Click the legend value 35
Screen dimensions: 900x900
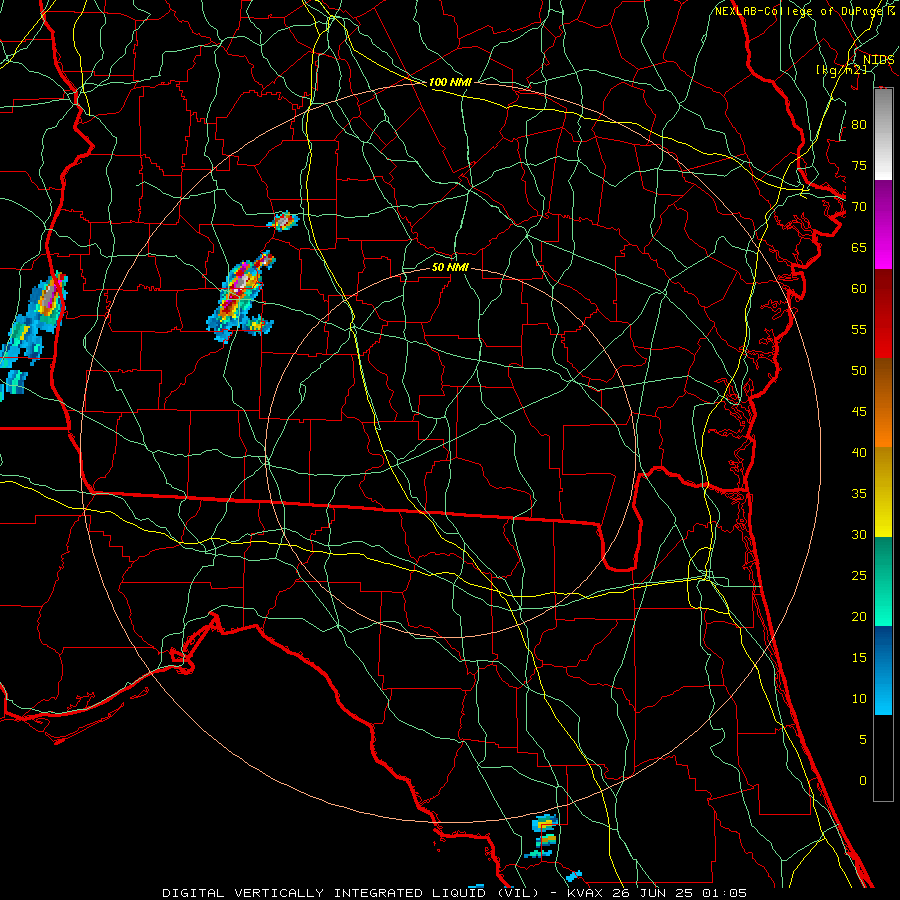click(859, 494)
